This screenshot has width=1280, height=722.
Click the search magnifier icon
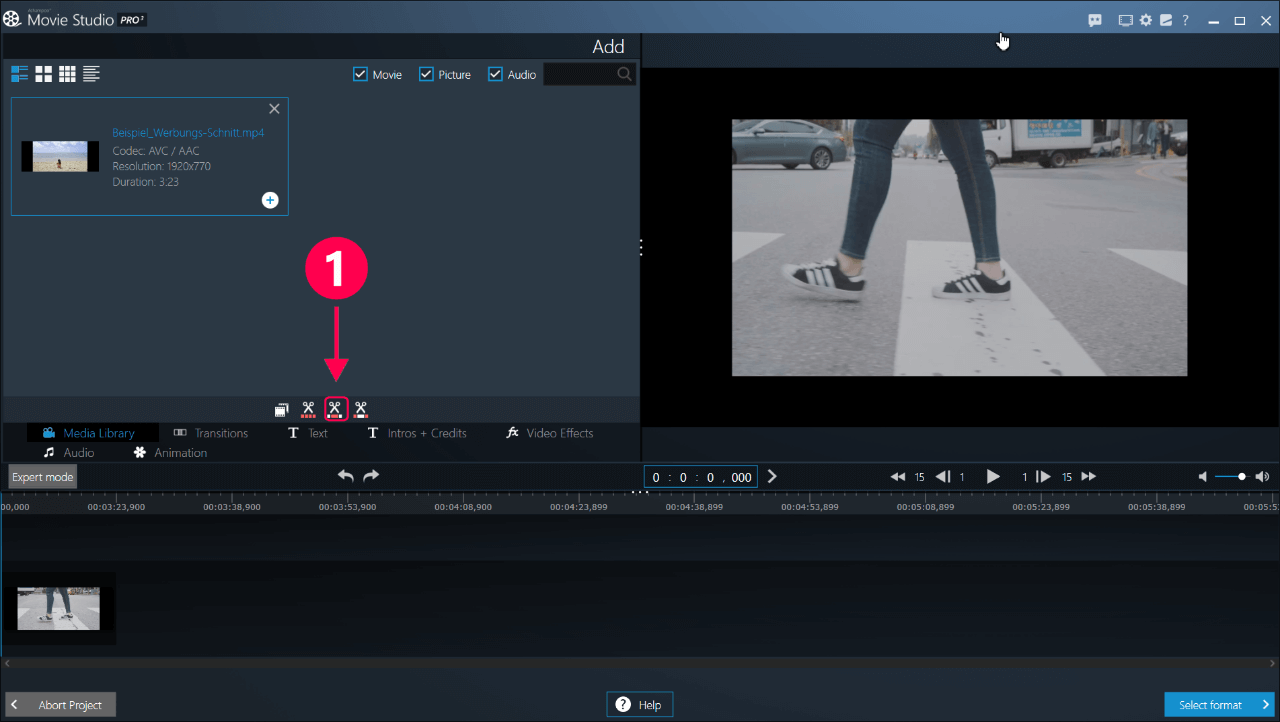(625, 74)
